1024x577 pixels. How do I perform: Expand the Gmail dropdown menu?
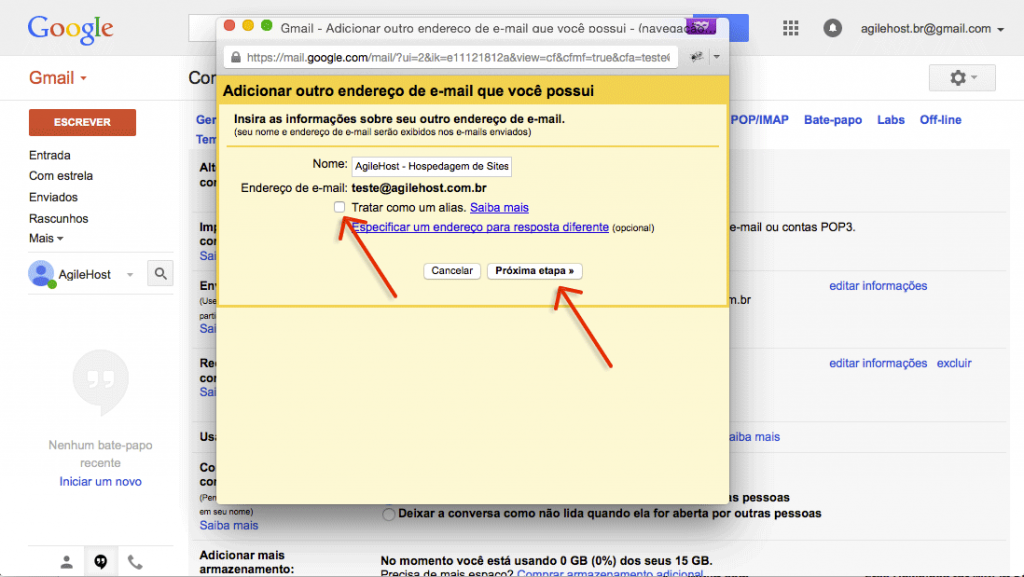point(58,78)
